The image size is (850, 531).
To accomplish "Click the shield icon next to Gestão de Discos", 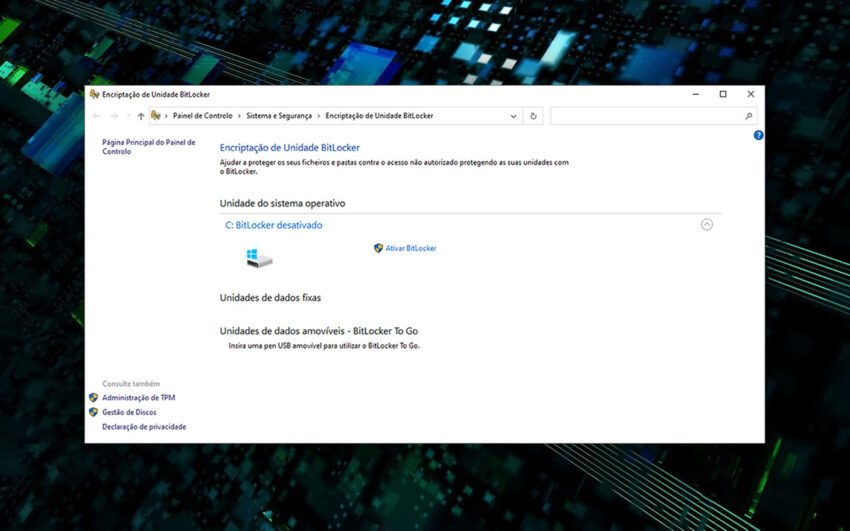I will (x=93, y=412).
